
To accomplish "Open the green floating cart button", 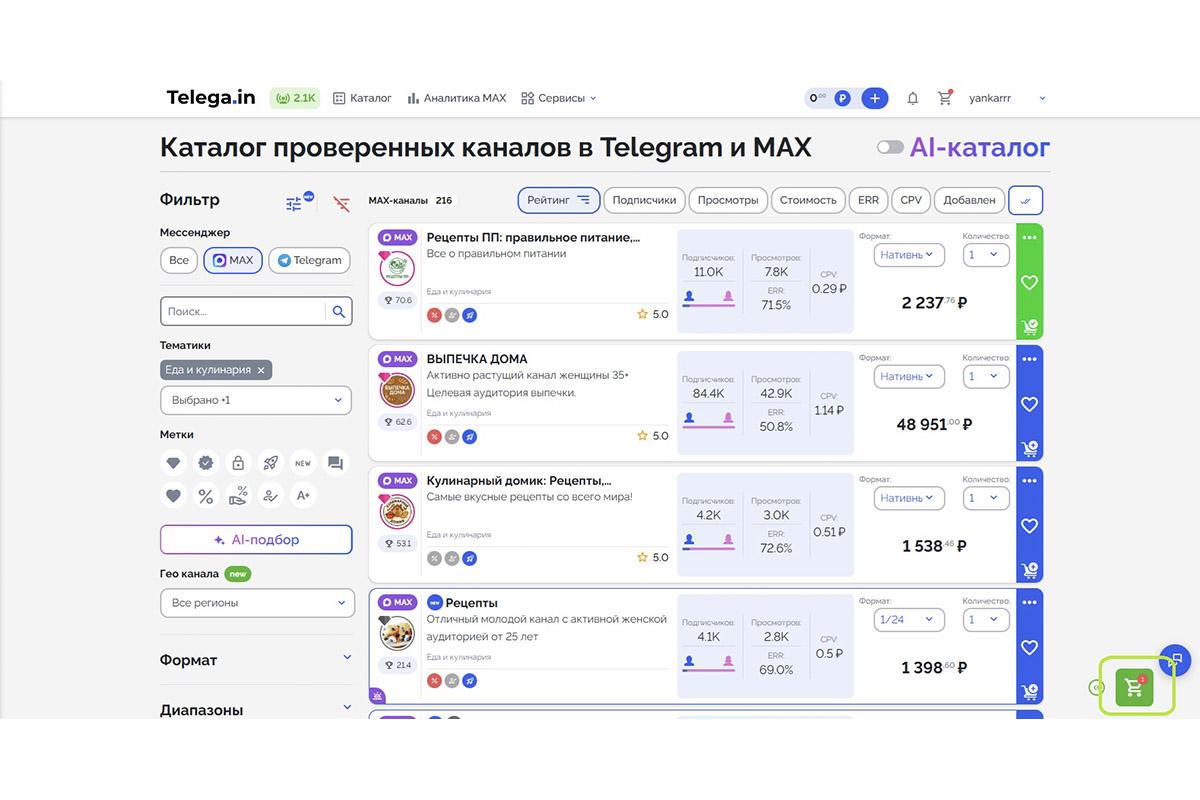I will 1135,686.
